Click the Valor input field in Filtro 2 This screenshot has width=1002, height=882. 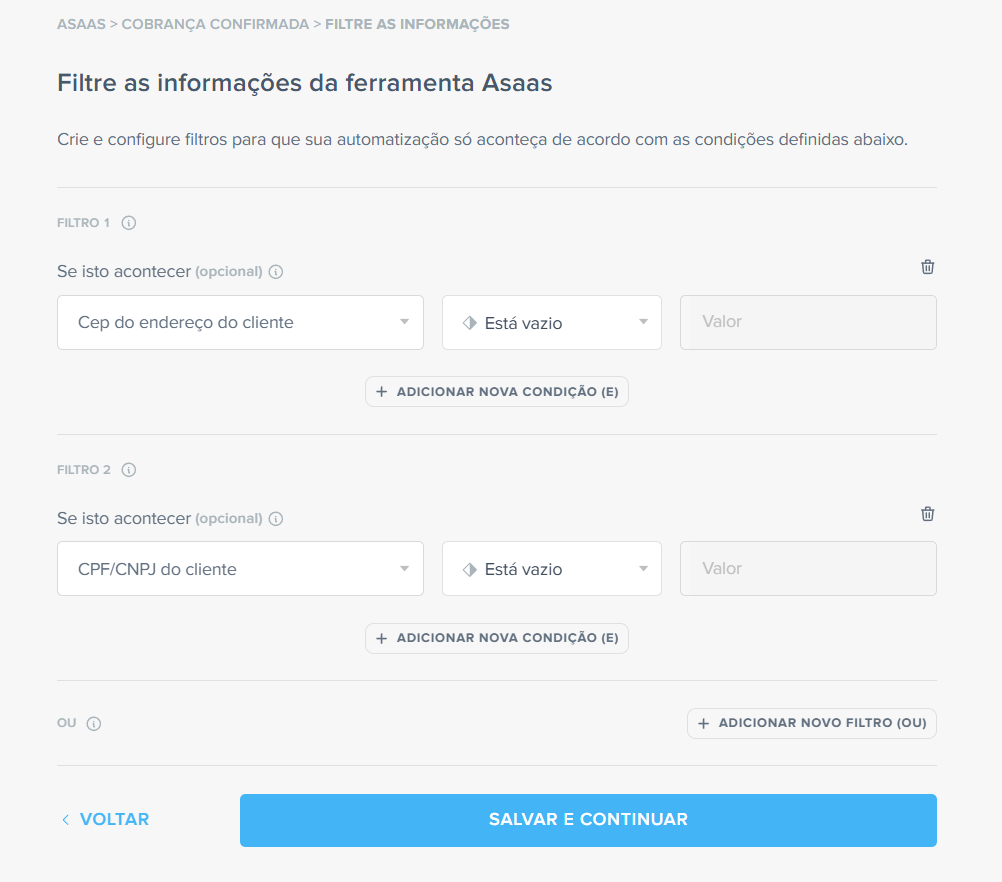[807, 568]
